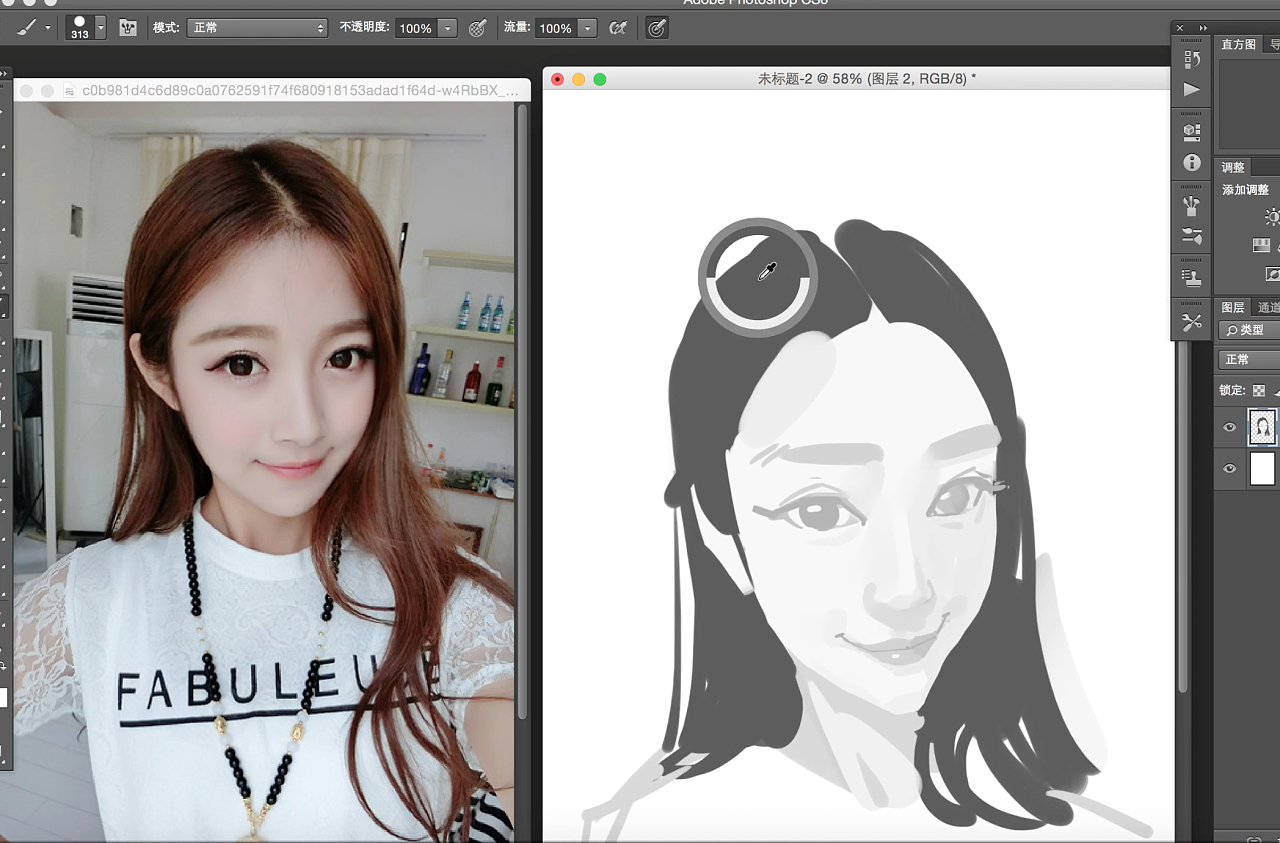Image resolution: width=1280 pixels, height=843 pixels.
Task: Open the 流量 slider arrow
Action: 588,29
